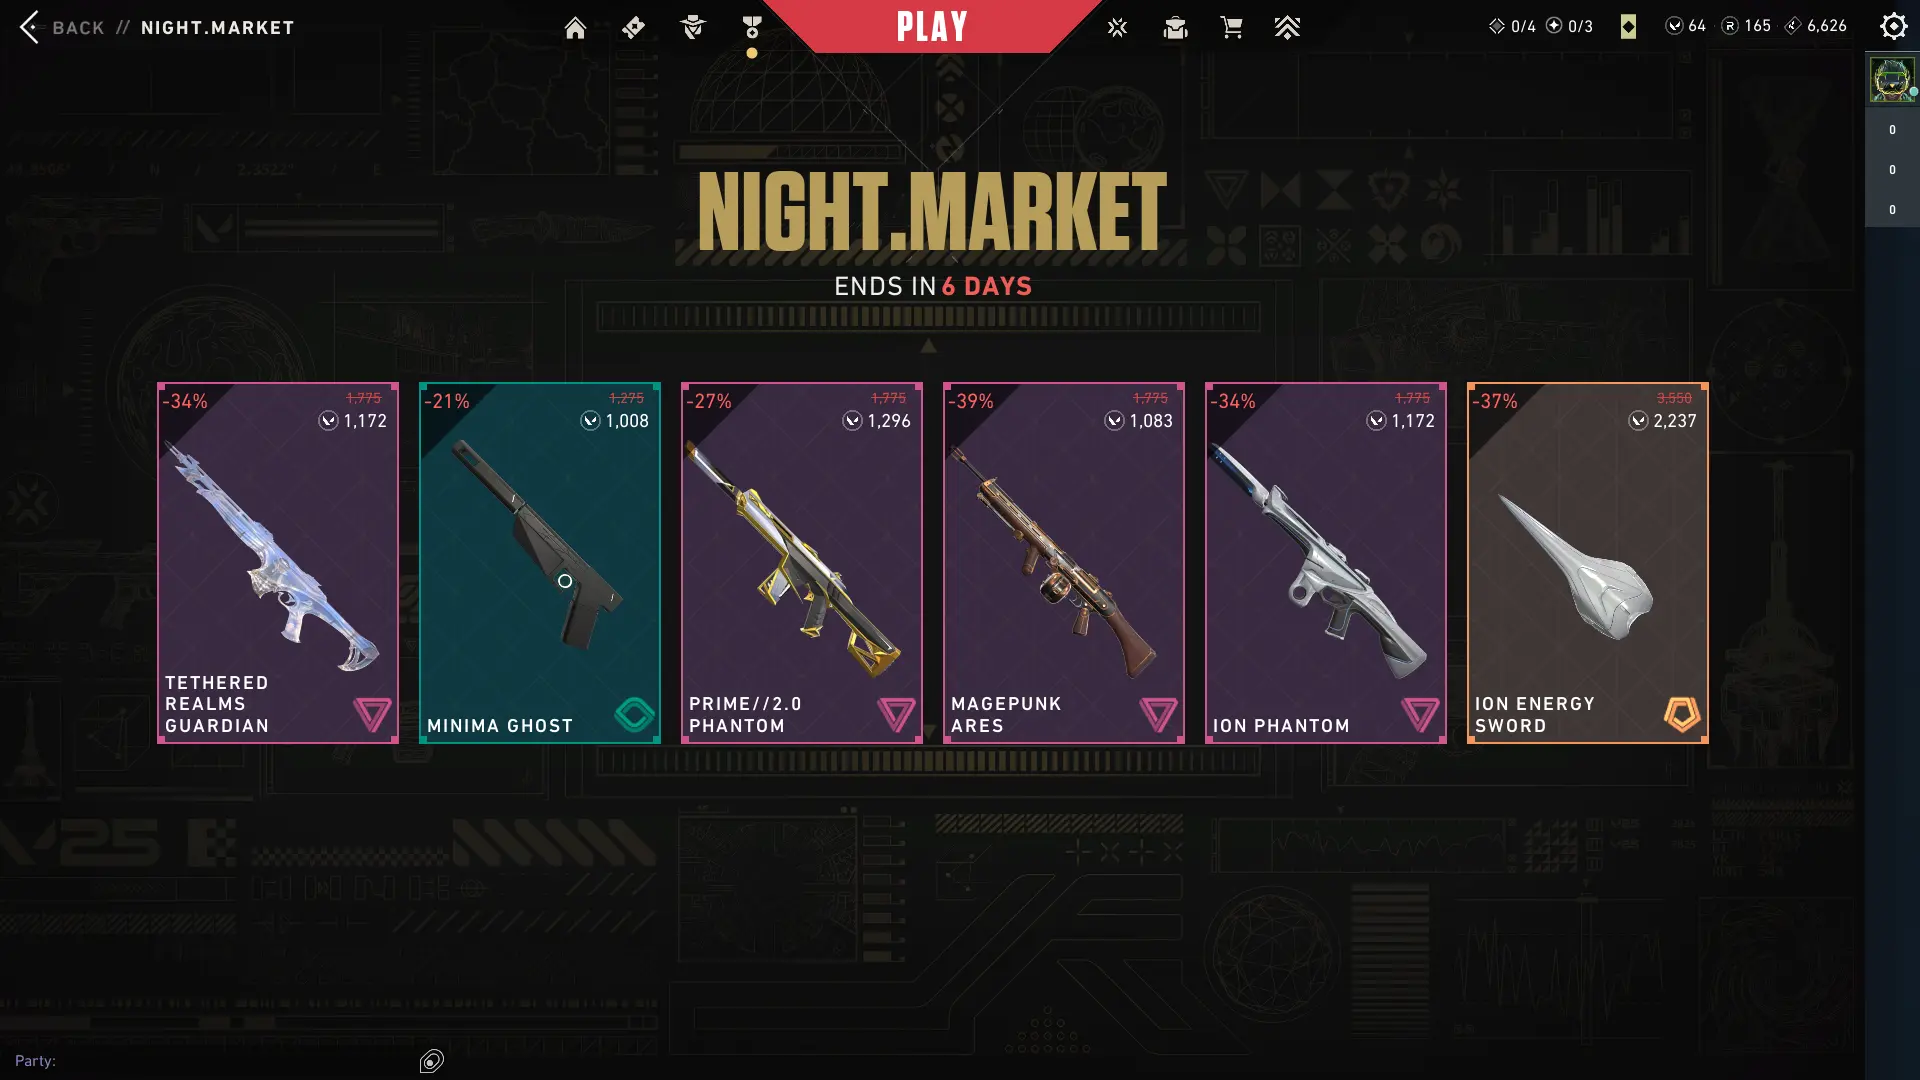Viewport: 1920px width, 1080px height.
Task: Select the Magepunk Ares card
Action: 1064,563
